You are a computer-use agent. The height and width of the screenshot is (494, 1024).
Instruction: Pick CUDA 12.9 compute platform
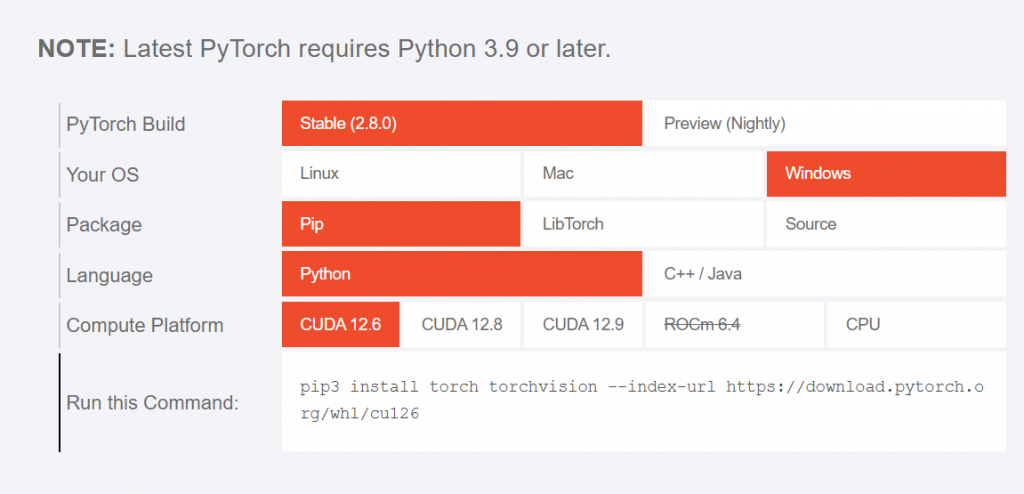click(582, 325)
